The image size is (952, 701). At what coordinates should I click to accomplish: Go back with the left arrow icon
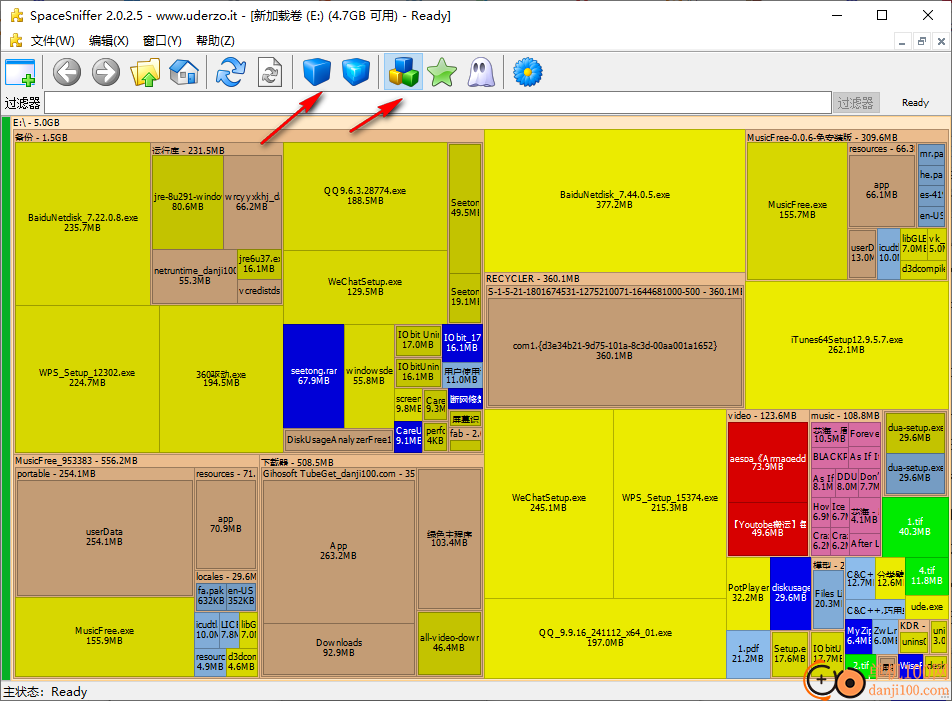[67, 73]
